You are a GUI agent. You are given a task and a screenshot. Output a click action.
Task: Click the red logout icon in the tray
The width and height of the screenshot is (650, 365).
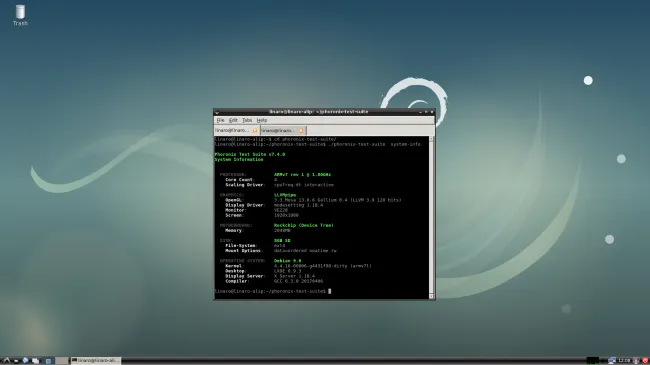coord(645,360)
